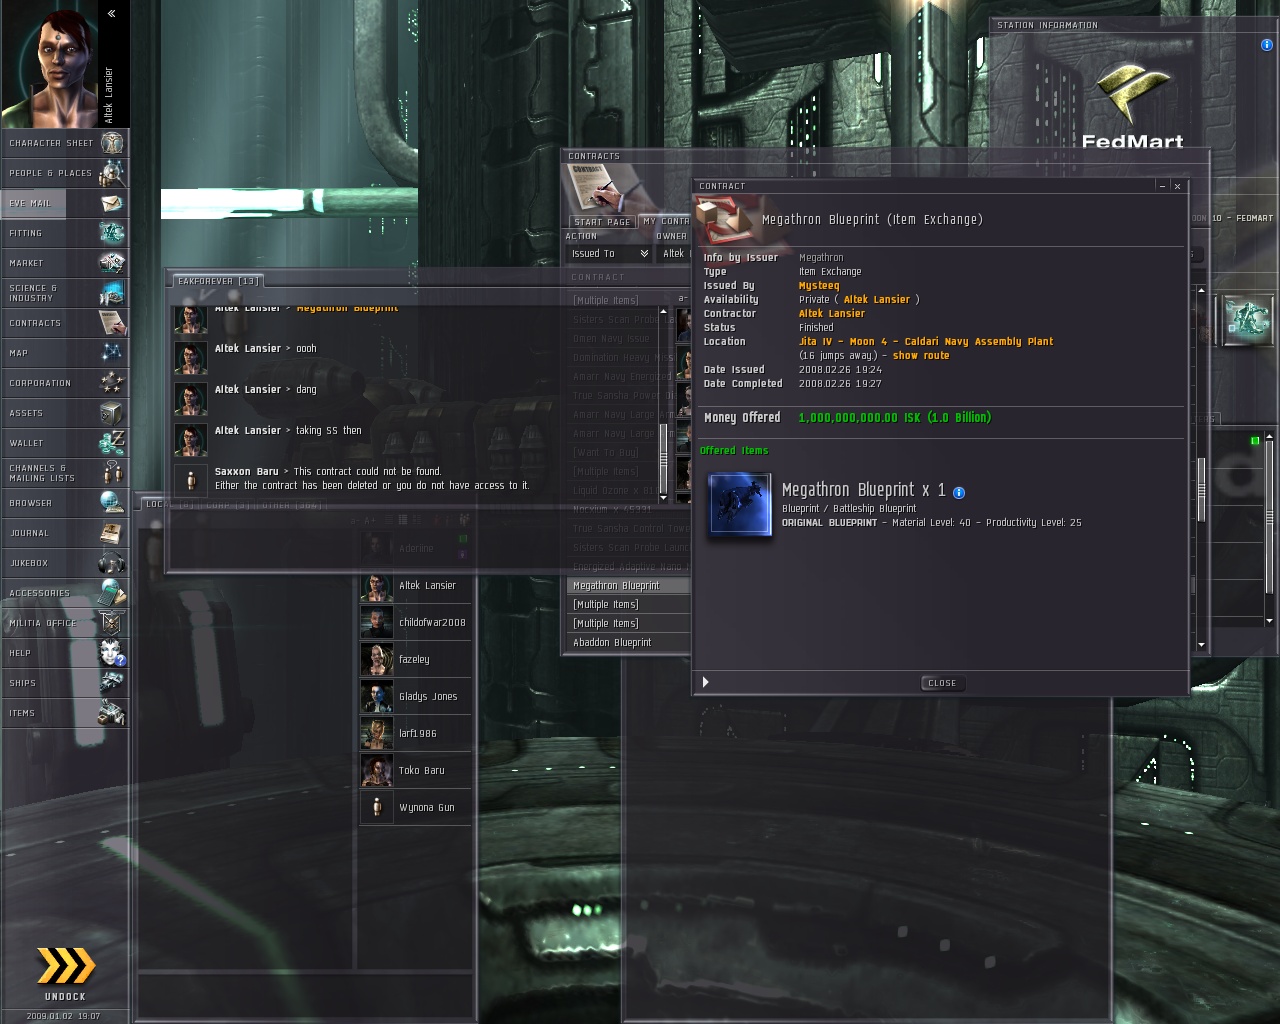This screenshot has height=1024, width=1280.
Task: Collapse the sidebar with the double-arrow
Action: click(111, 13)
